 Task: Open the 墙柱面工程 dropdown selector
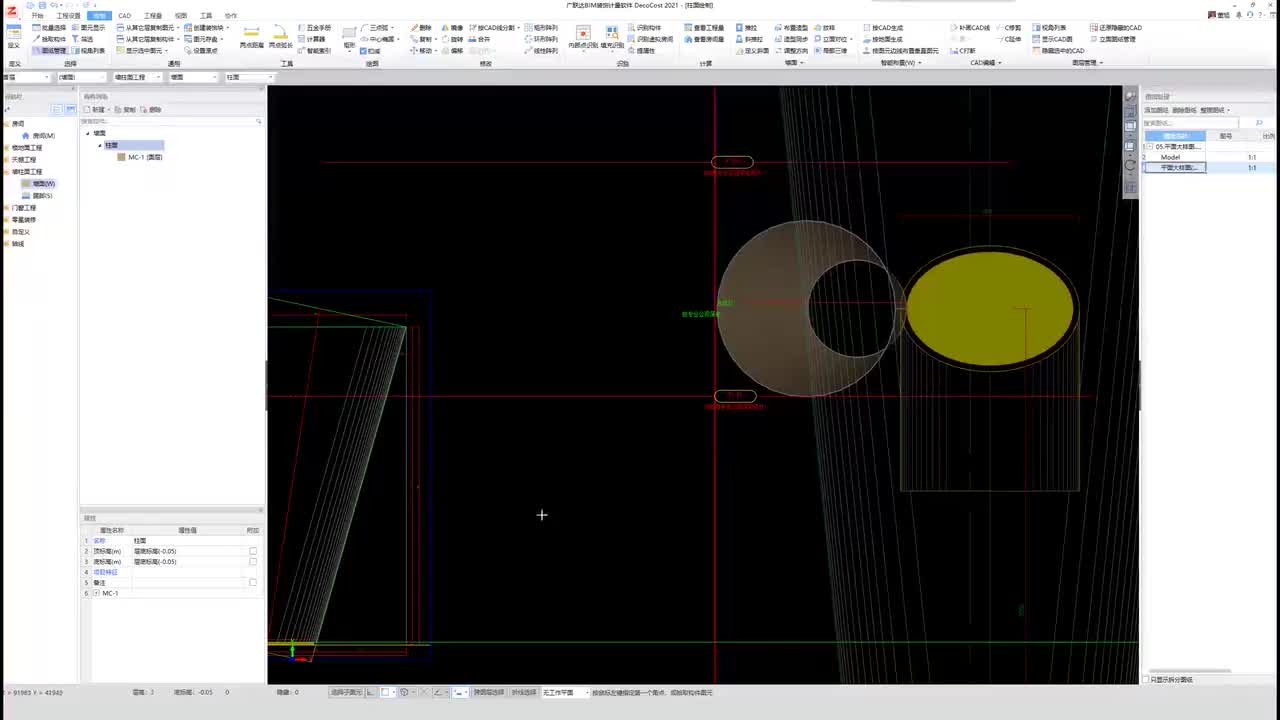point(135,77)
